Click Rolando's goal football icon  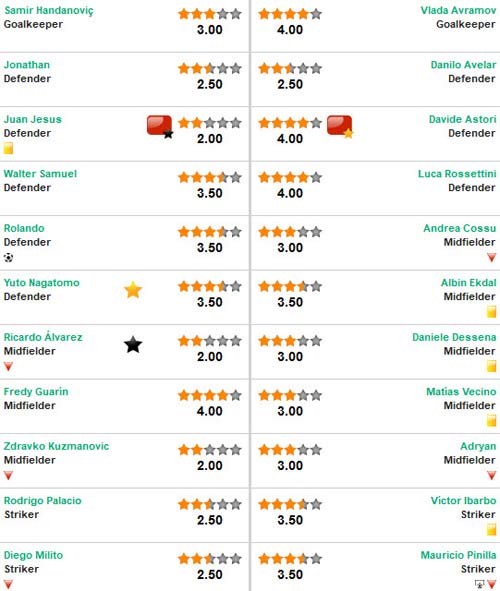point(8,257)
